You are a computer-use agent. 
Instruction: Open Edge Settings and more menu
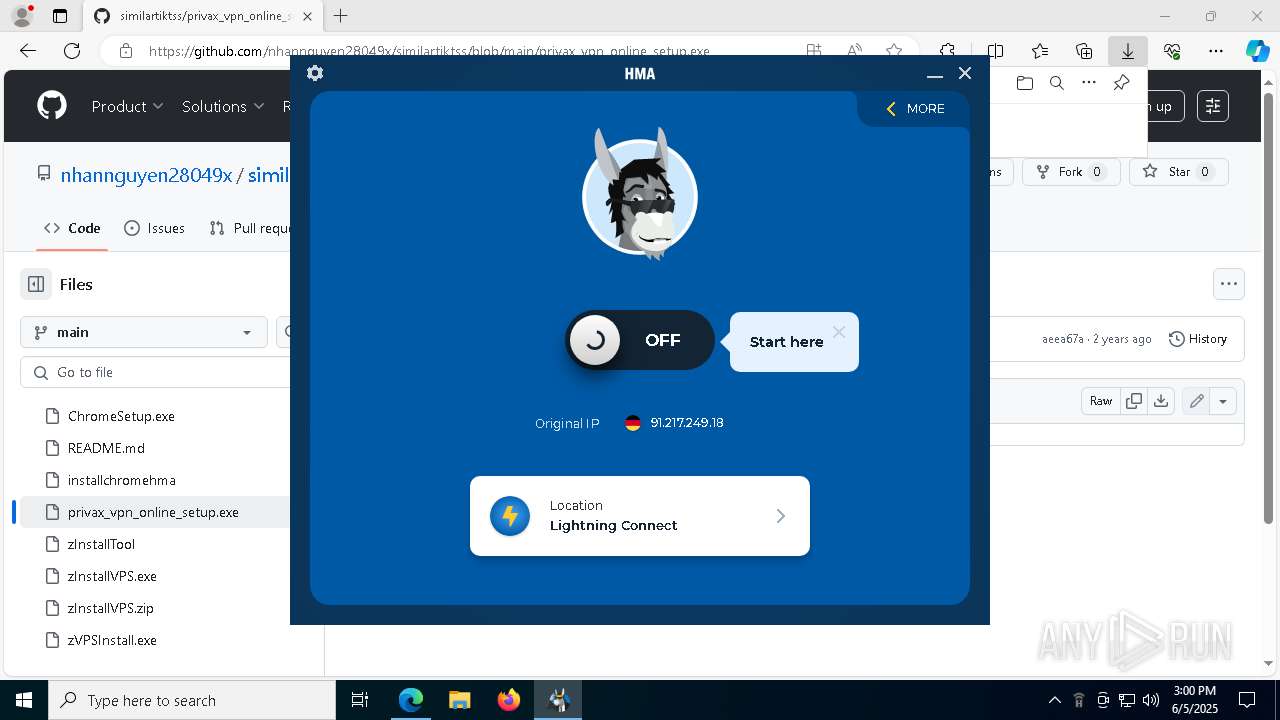click(1216, 51)
